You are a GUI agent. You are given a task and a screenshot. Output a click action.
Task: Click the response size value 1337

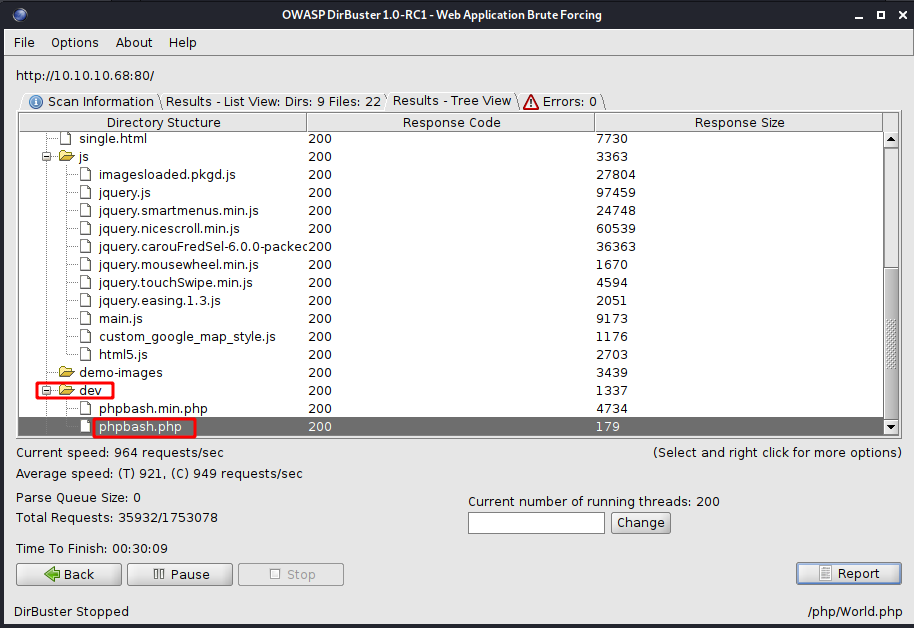click(611, 391)
